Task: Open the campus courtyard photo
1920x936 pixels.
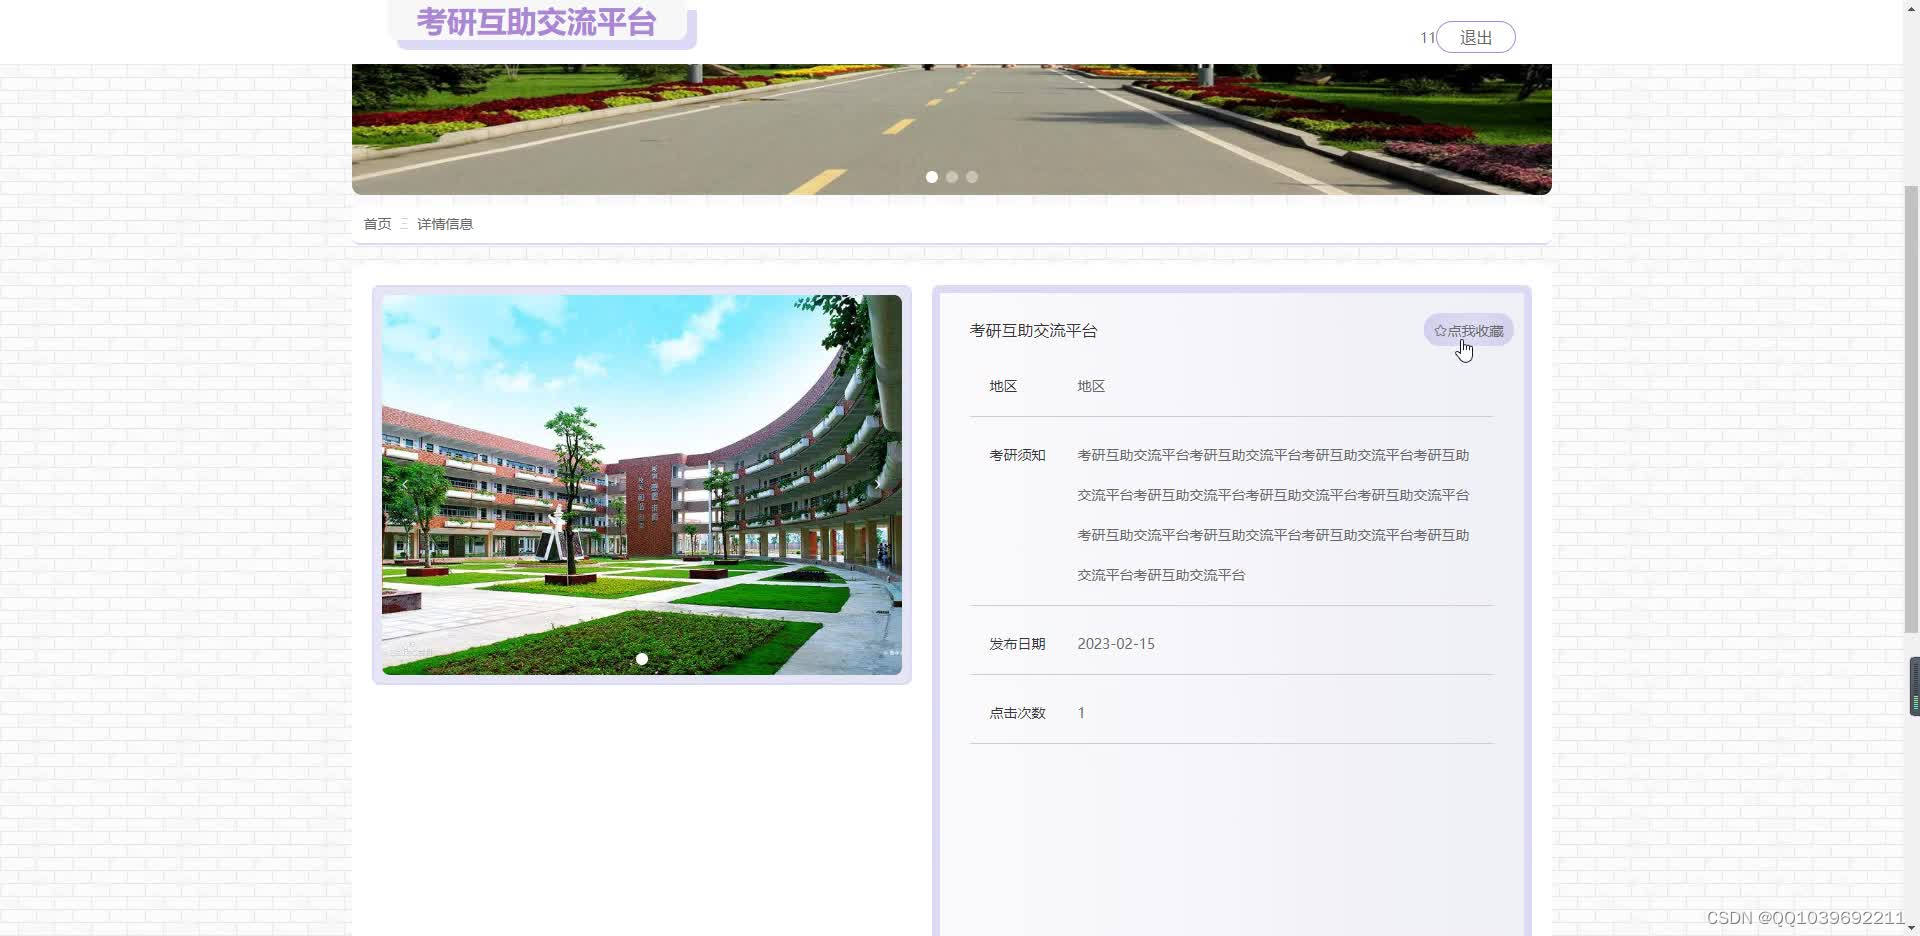Action: (x=641, y=484)
